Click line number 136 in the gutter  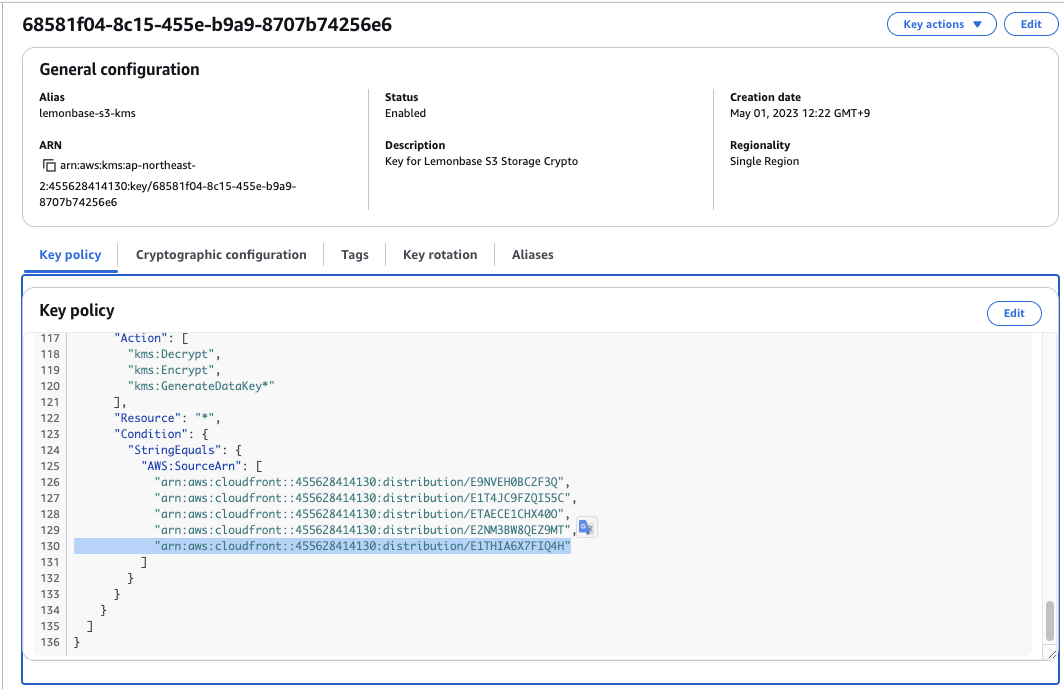click(x=50, y=641)
